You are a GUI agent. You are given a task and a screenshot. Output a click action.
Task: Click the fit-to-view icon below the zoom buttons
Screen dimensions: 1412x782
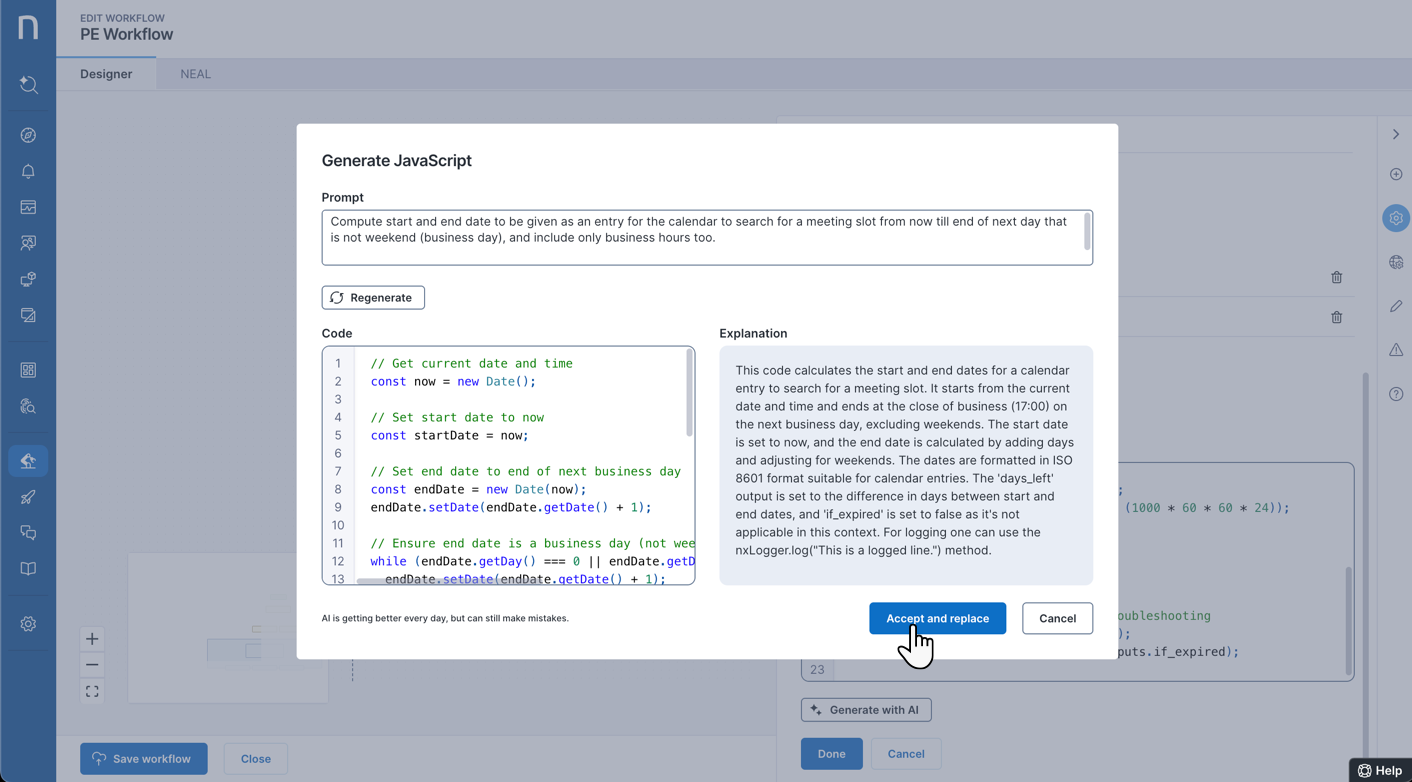tap(91, 690)
